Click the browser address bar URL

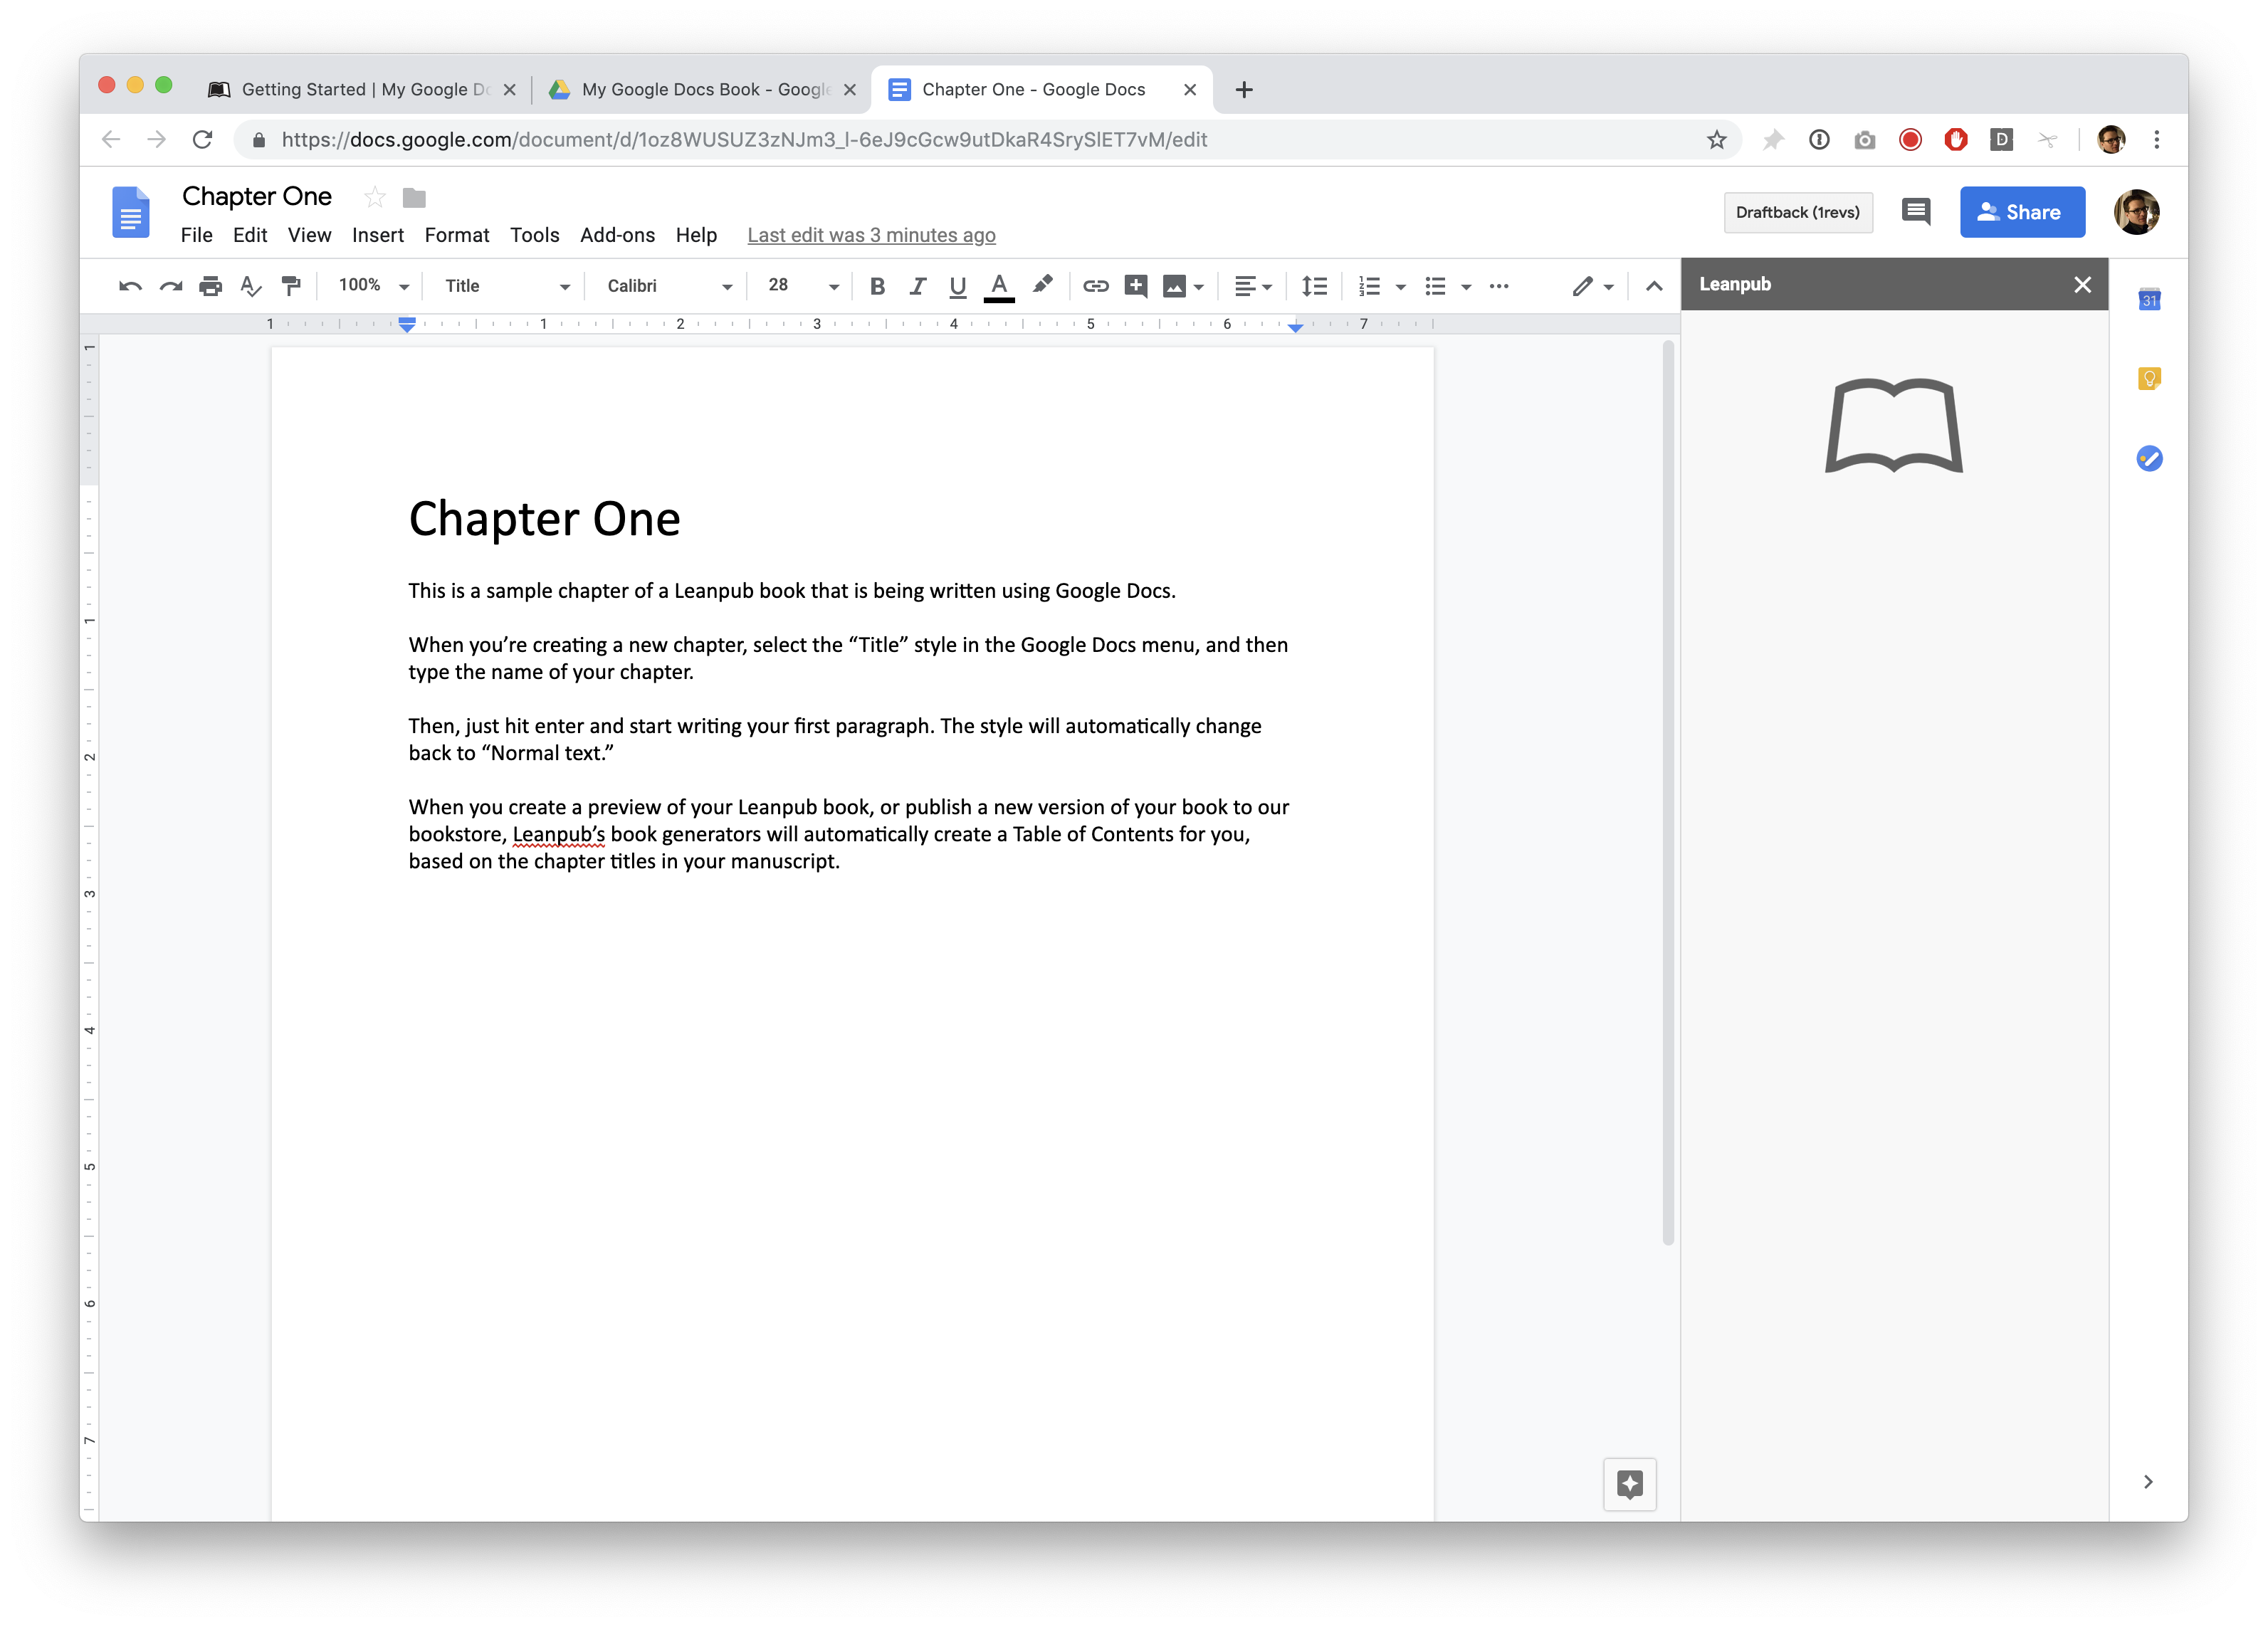point(744,140)
